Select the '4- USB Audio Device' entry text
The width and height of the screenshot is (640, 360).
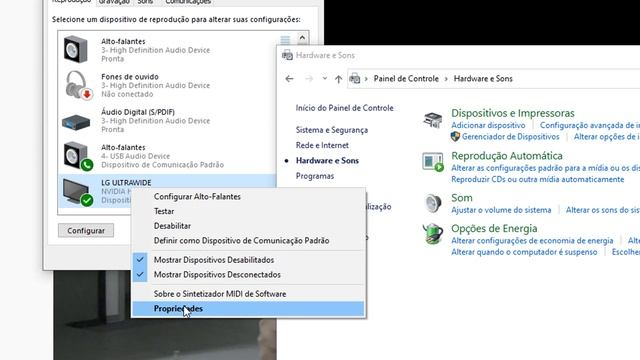(136, 156)
